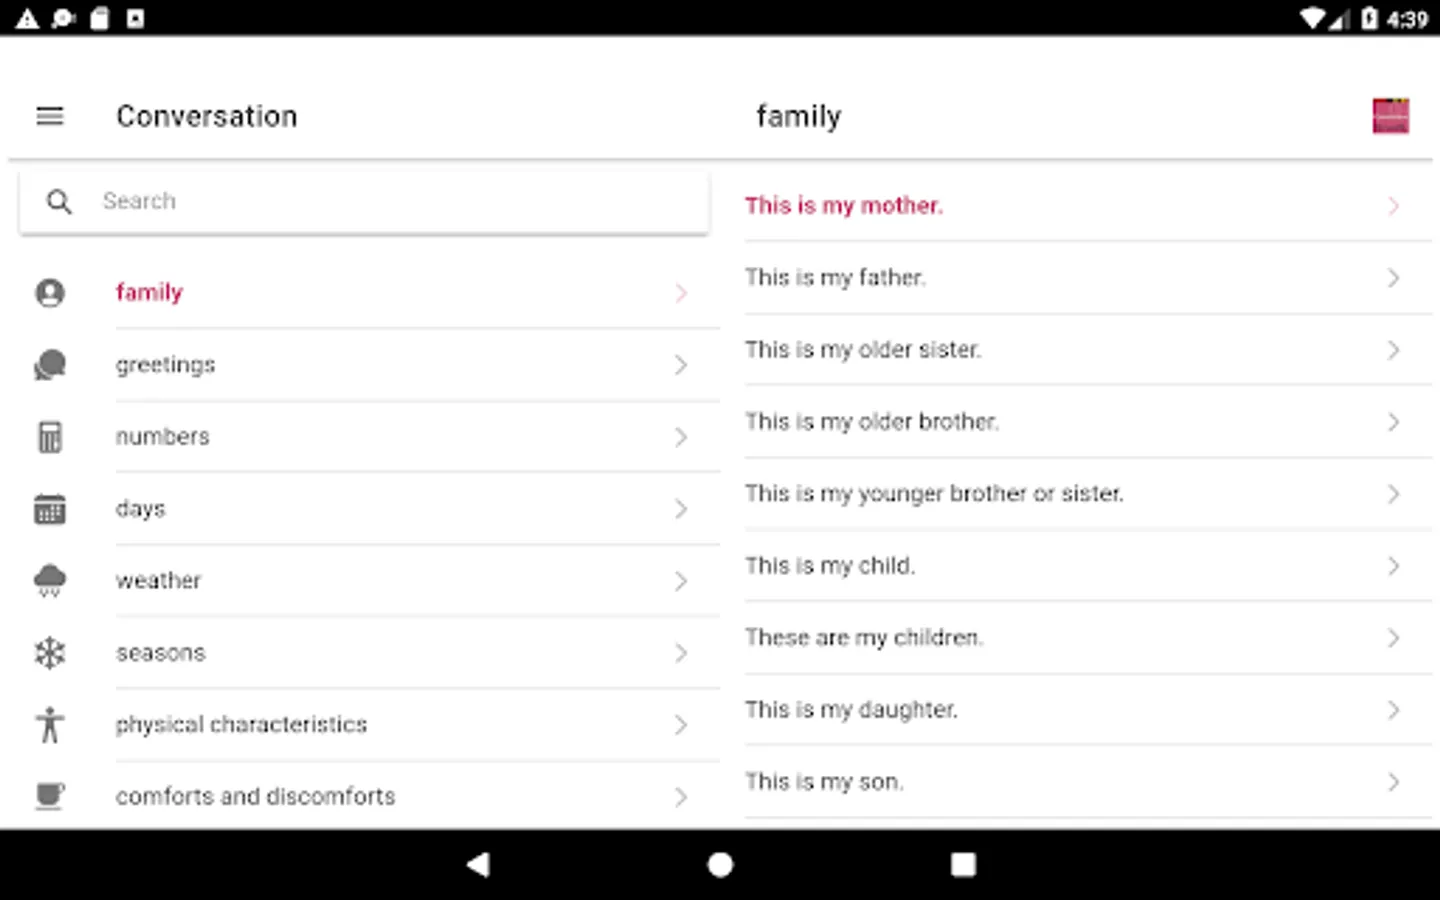Expand chevron beside This is my father
1440x900 pixels.
click(1393, 278)
